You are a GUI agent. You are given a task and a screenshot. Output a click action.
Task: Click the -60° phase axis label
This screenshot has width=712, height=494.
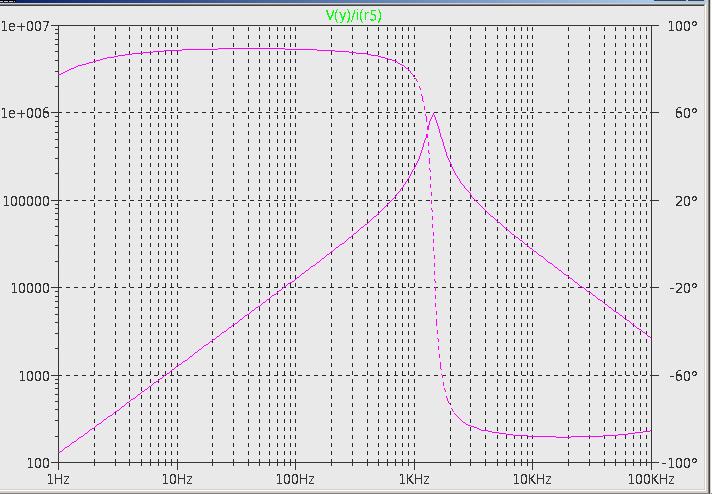click(684, 376)
